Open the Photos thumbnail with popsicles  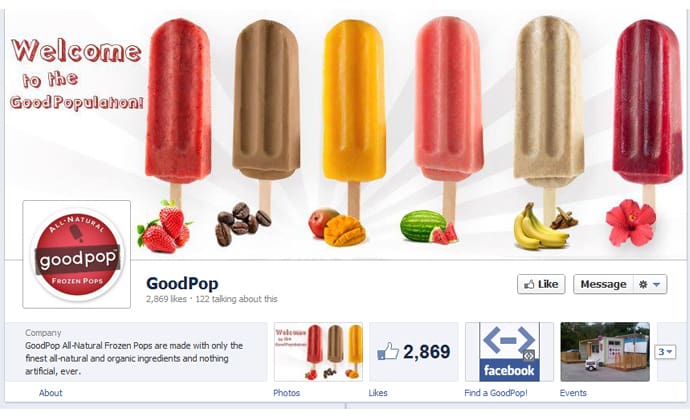click(319, 352)
